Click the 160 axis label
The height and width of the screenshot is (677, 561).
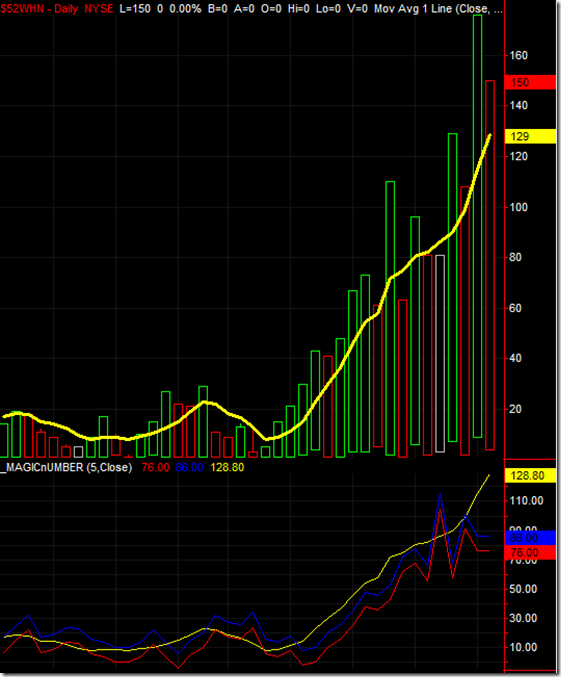pos(518,55)
